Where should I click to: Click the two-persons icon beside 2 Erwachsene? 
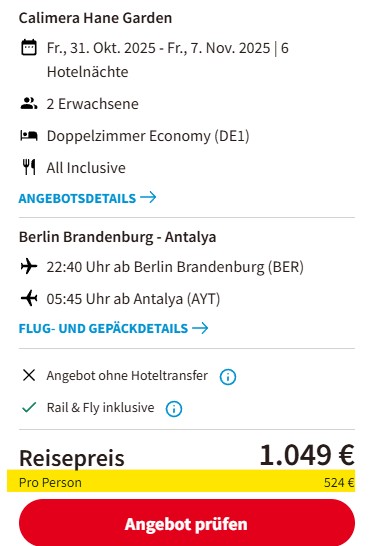29,103
